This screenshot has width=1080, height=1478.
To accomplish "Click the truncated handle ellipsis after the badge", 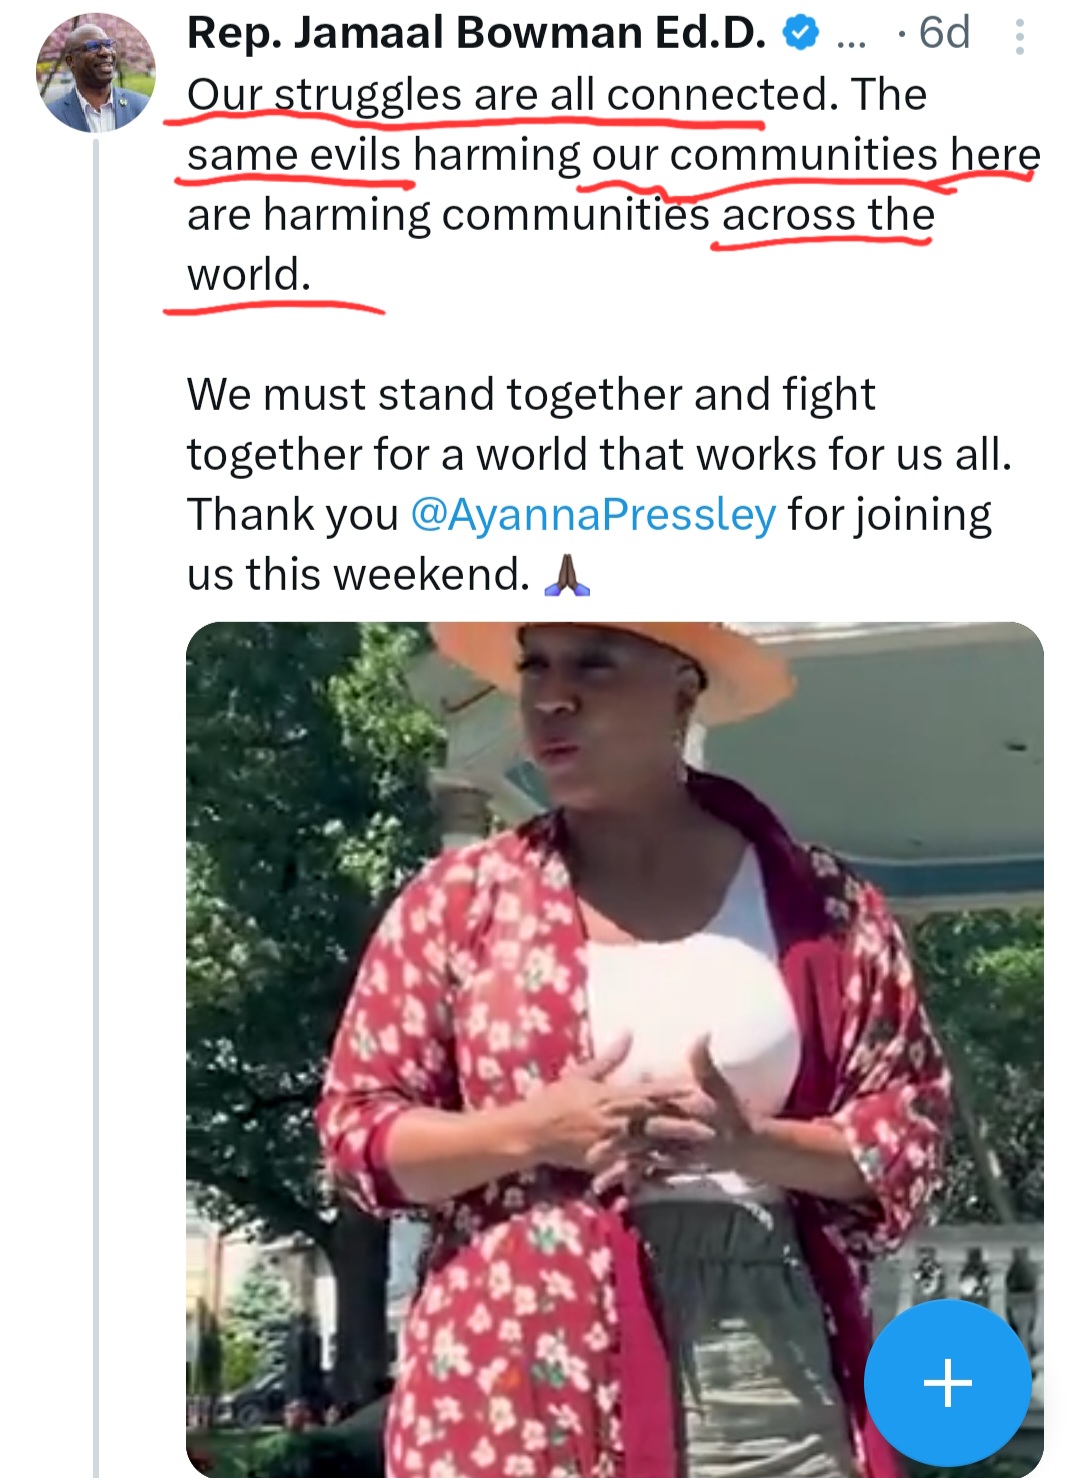I will 851,36.
